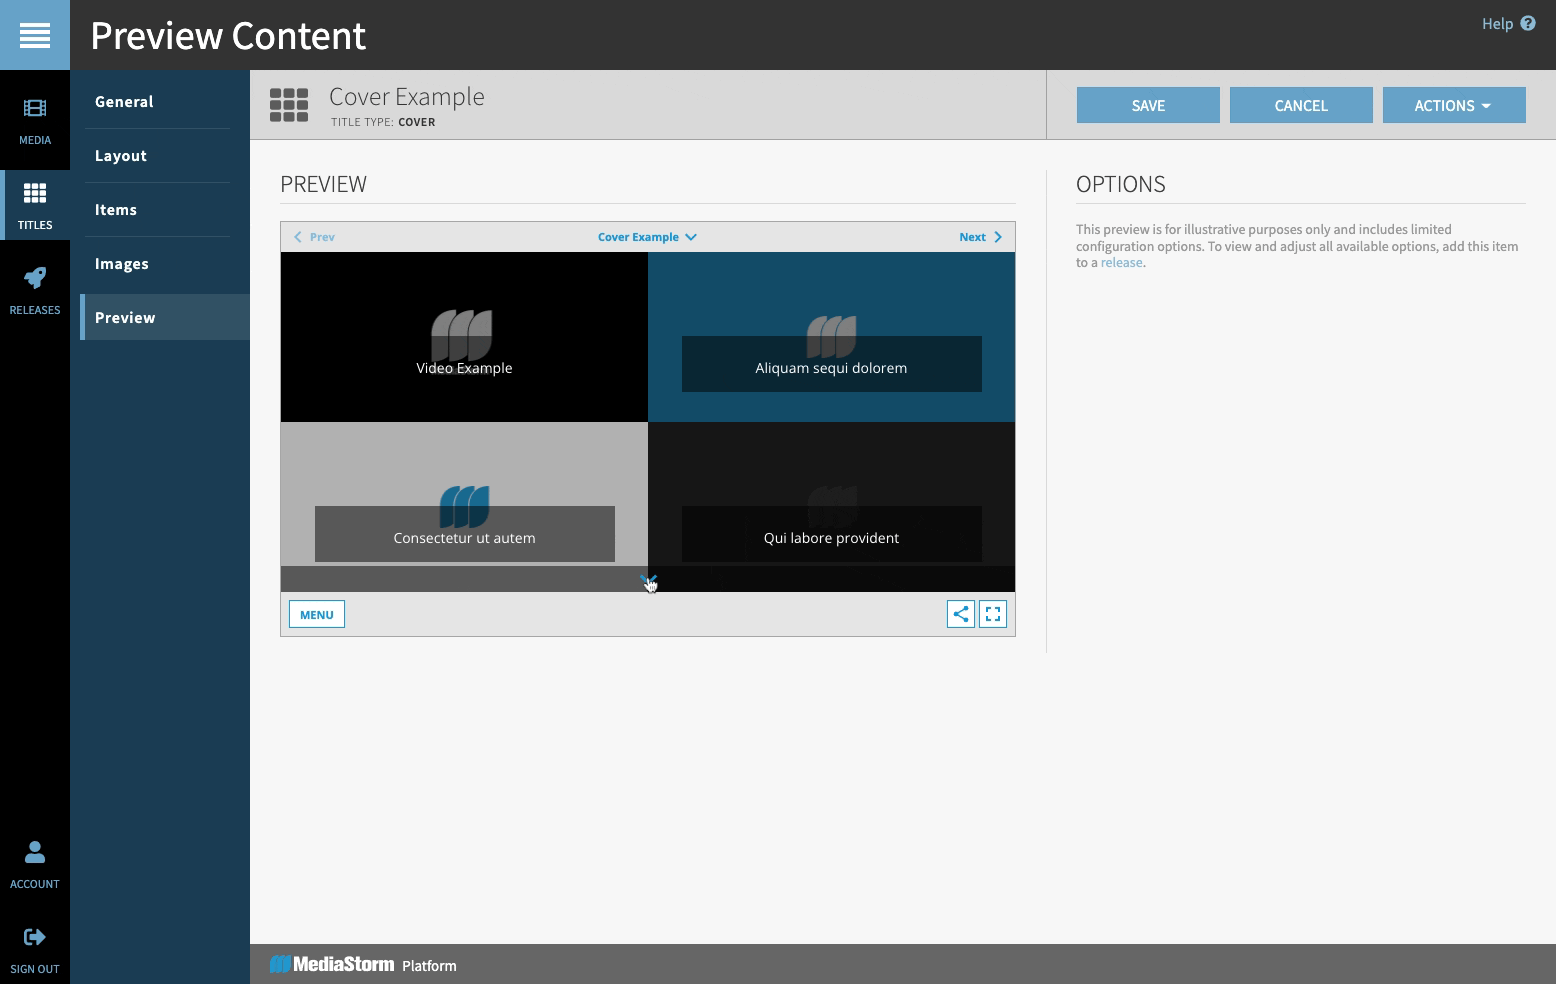
Task: Select the Items tab
Action: tap(116, 209)
